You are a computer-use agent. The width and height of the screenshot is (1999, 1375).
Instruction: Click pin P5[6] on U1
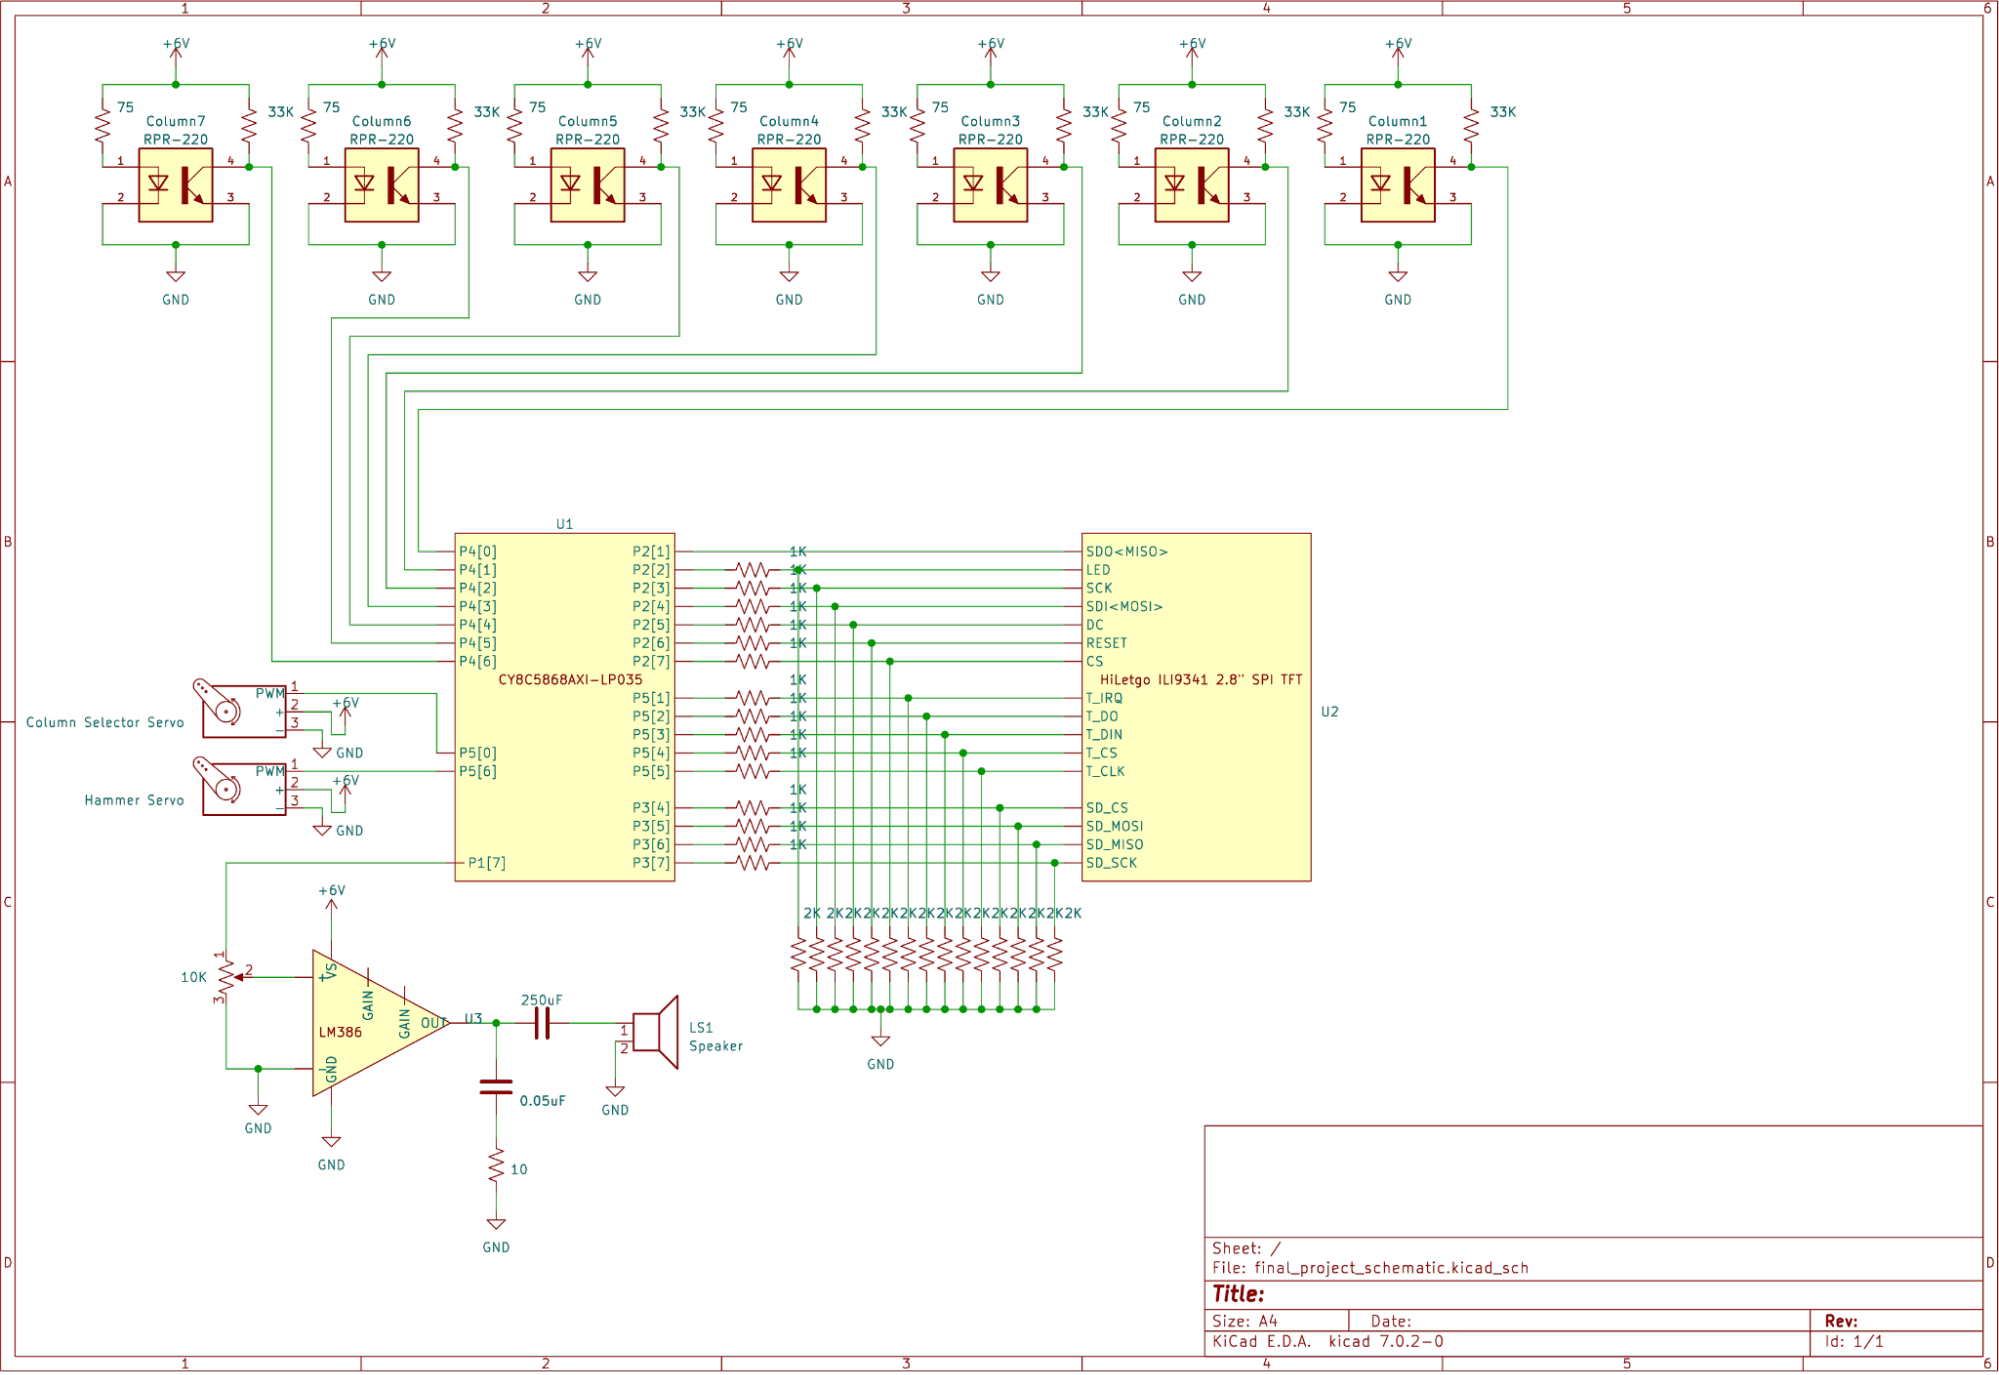coord(477,771)
